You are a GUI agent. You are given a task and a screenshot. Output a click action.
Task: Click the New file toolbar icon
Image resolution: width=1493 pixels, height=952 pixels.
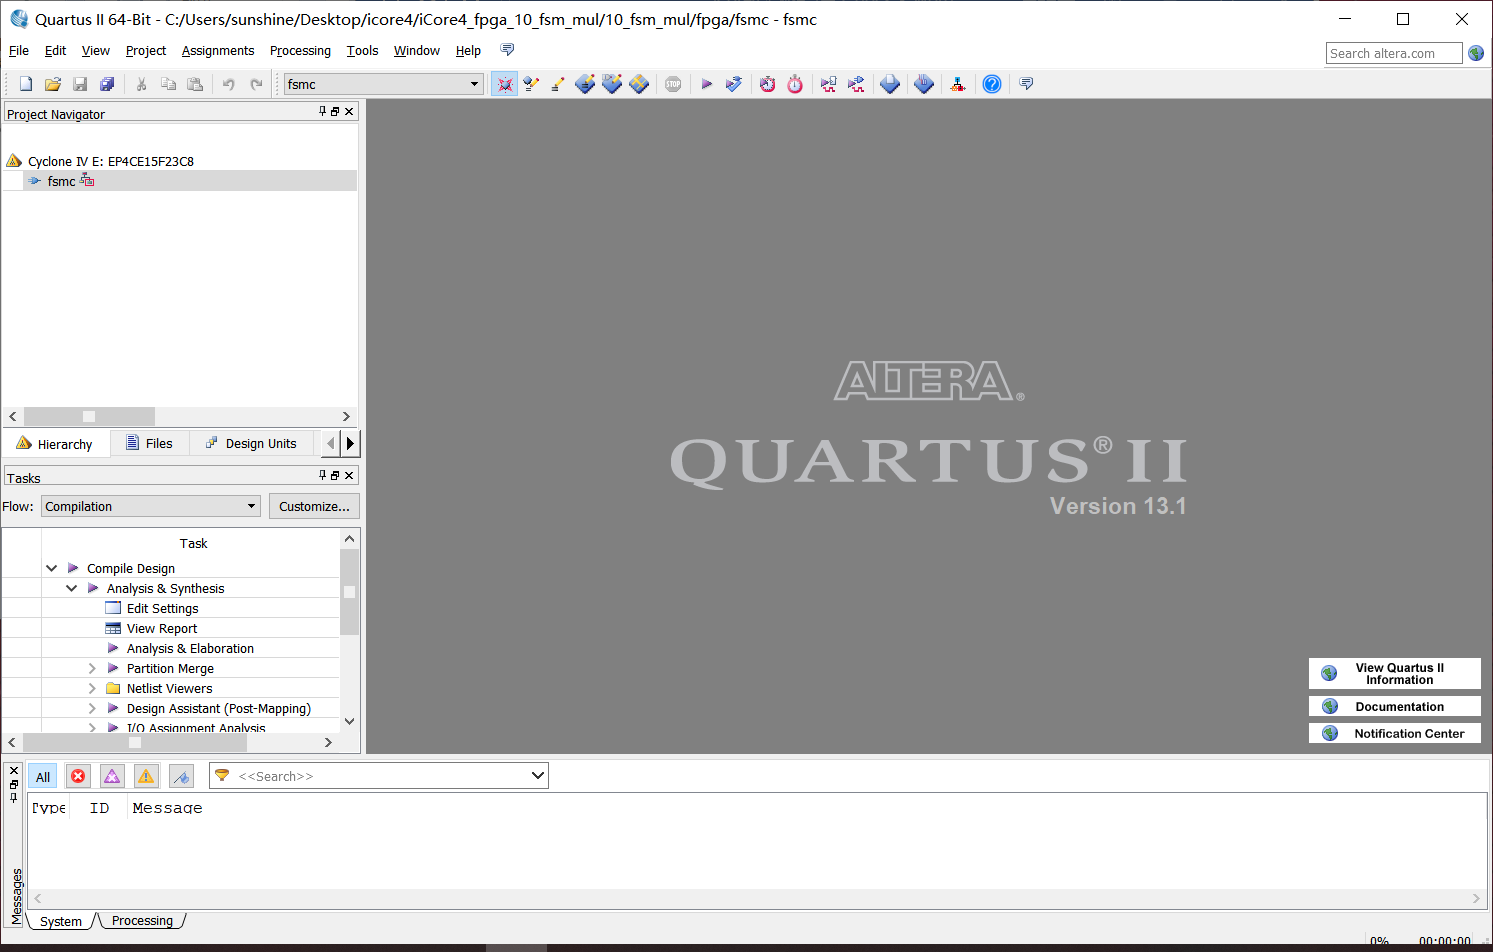click(x=26, y=84)
